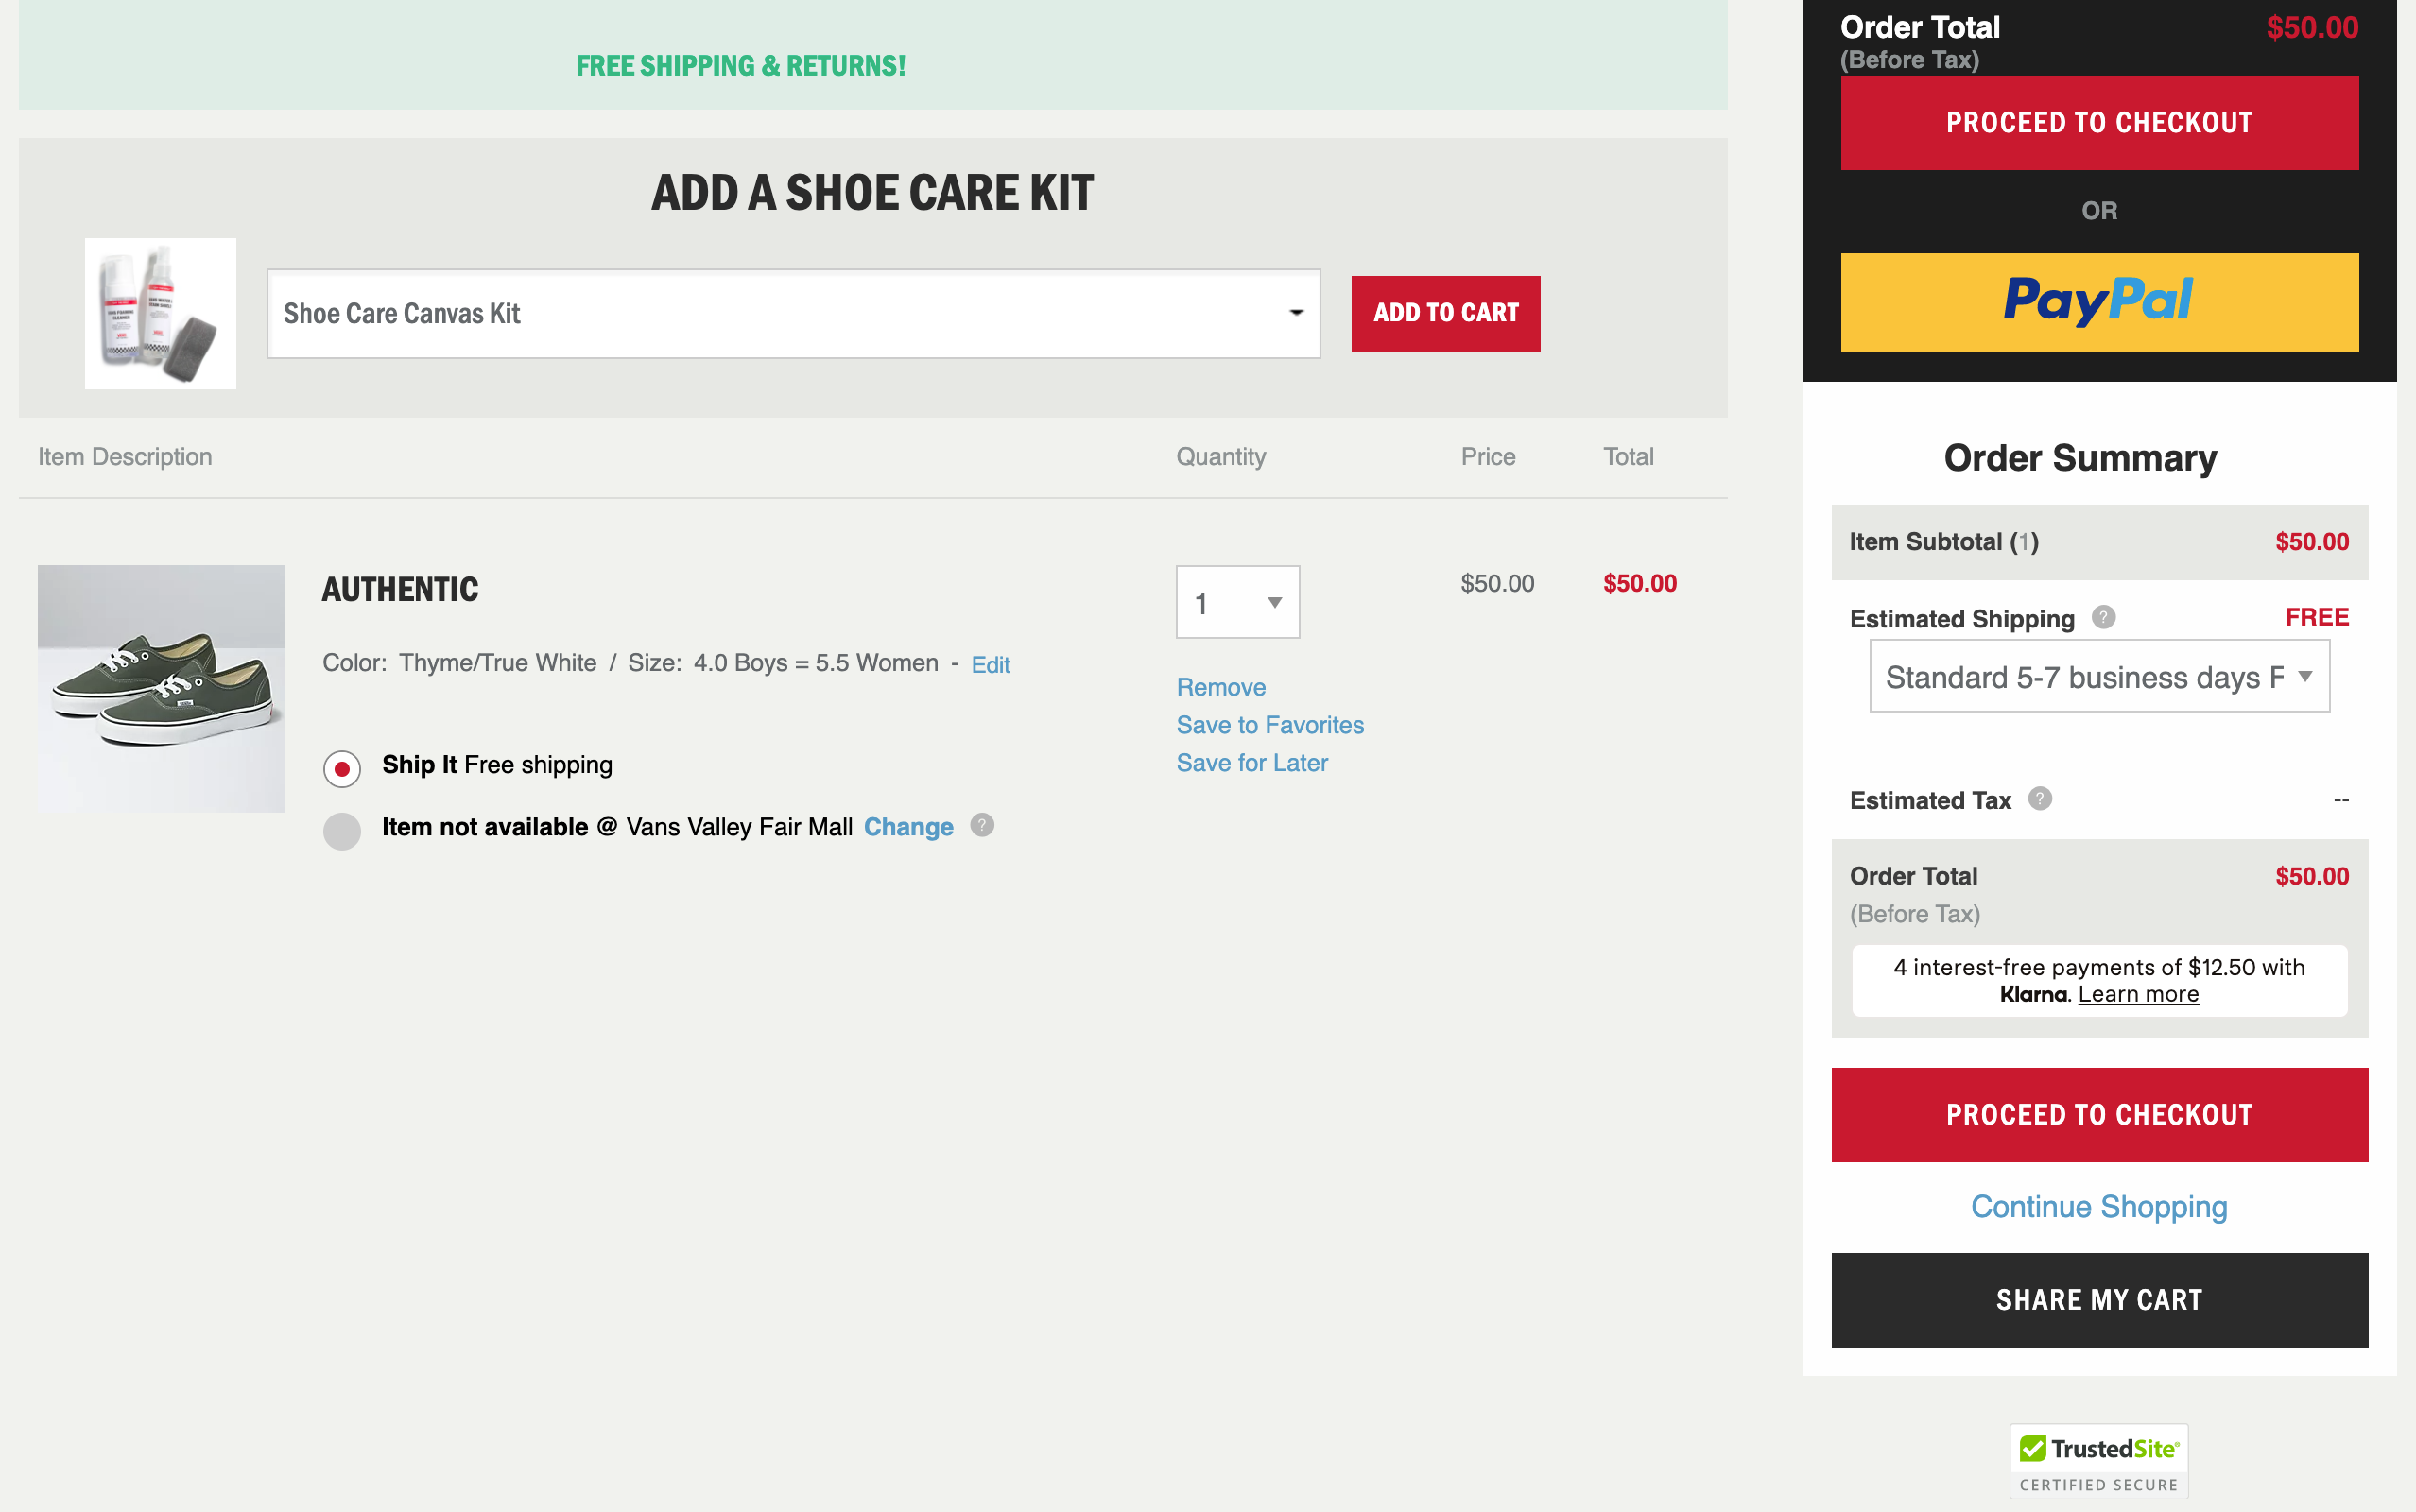This screenshot has height=1512, width=2416.
Task: Remove the Authentic shoes from cart
Action: (1220, 687)
